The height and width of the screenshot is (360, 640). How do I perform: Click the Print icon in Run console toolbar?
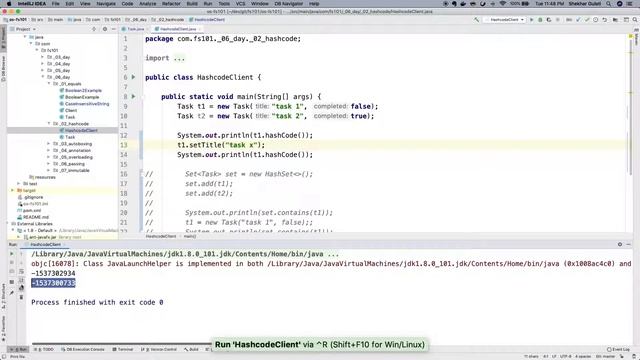click(21, 288)
